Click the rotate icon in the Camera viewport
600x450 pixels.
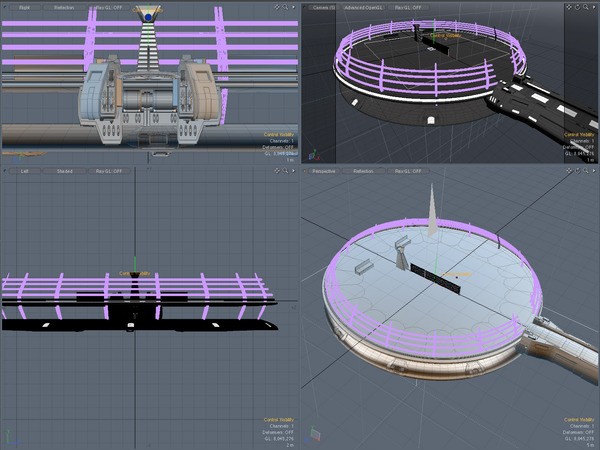click(x=579, y=8)
